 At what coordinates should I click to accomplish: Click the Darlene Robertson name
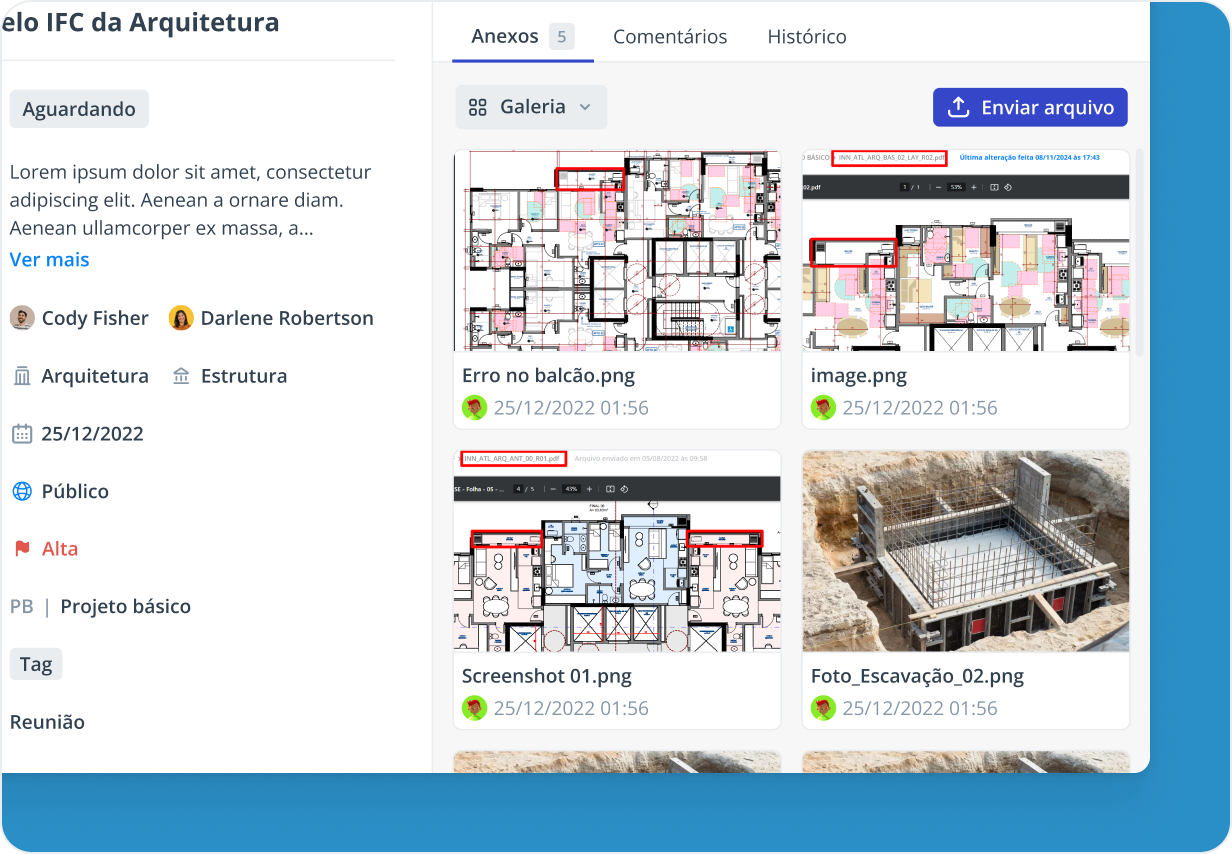(287, 318)
